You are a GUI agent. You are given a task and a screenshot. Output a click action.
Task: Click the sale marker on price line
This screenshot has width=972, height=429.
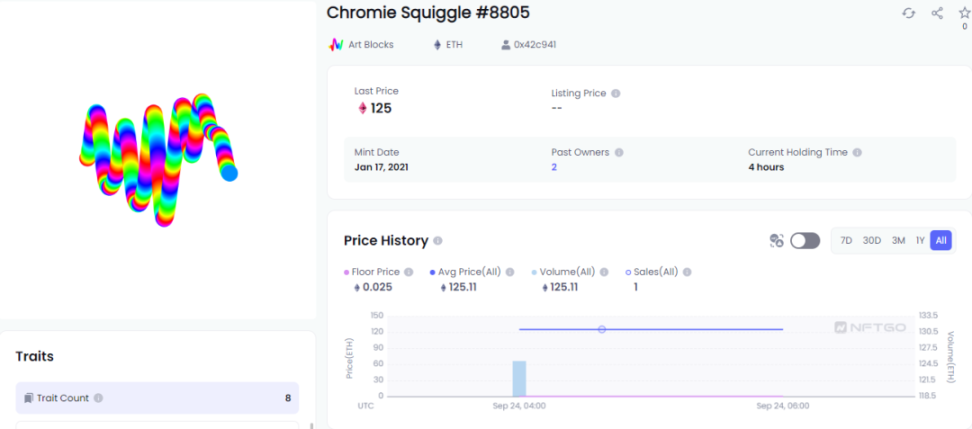pyautogui.click(x=601, y=329)
